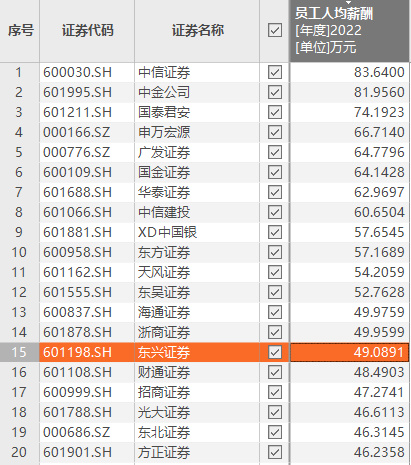
Task: Select the 广发证券 name cell
Action: click(x=164, y=152)
